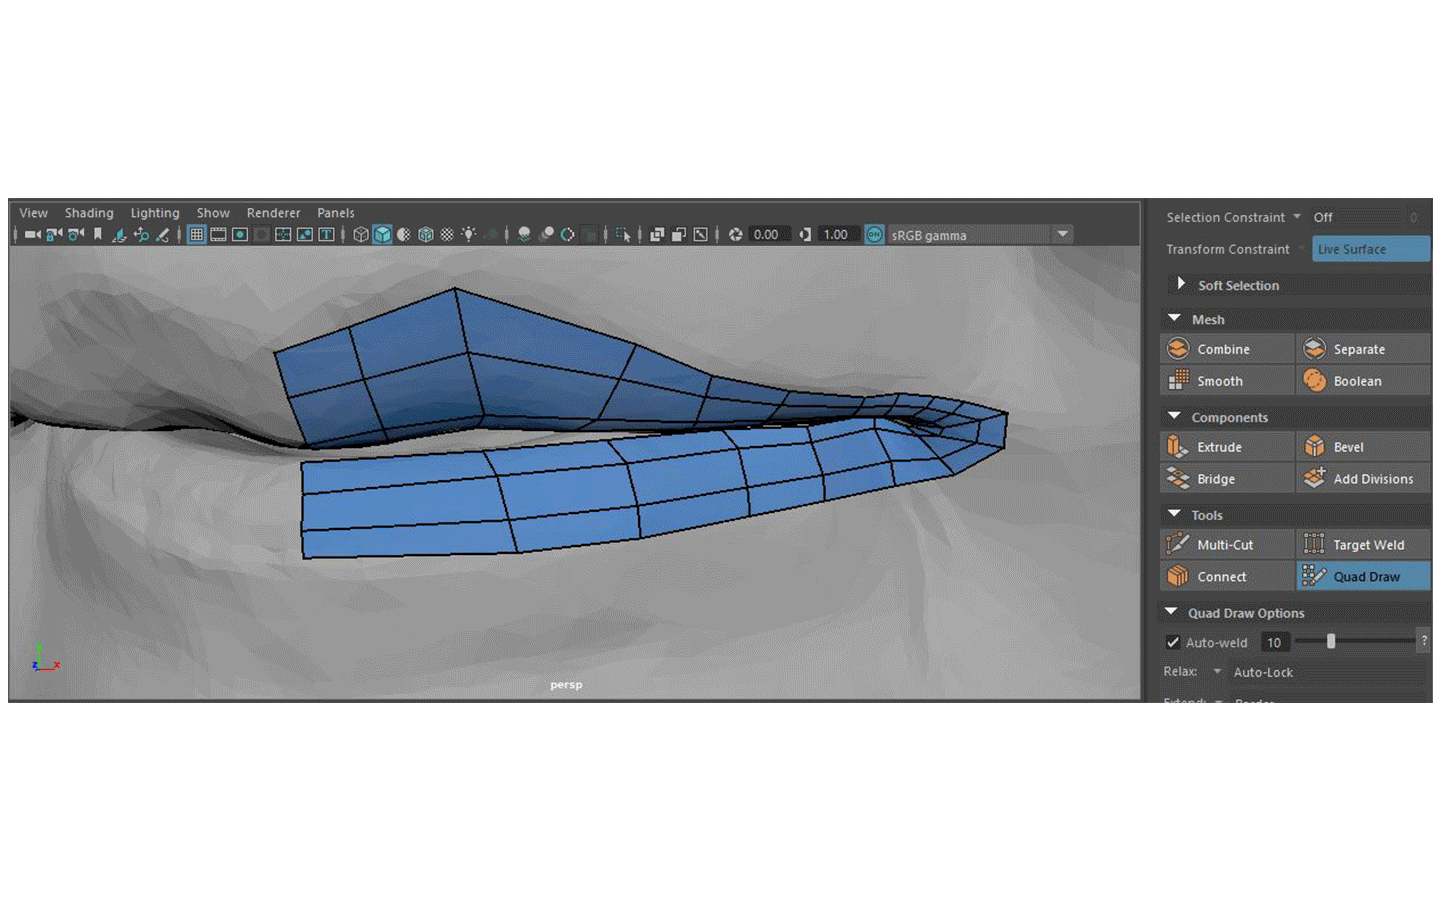Collapse the Quad Draw Options section
The height and width of the screenshot is (900, 1440).
click(1171, 612)
